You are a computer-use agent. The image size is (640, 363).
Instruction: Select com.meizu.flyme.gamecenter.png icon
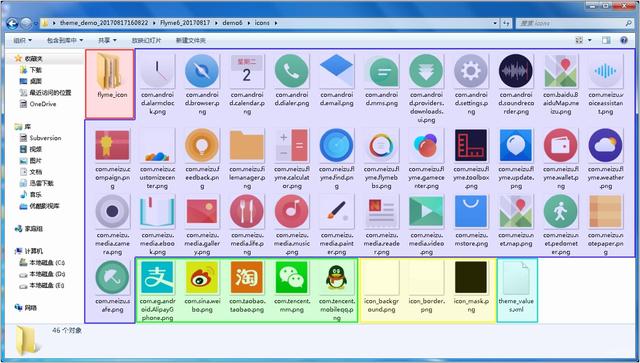pyautogui.click(x=426, y=145)
